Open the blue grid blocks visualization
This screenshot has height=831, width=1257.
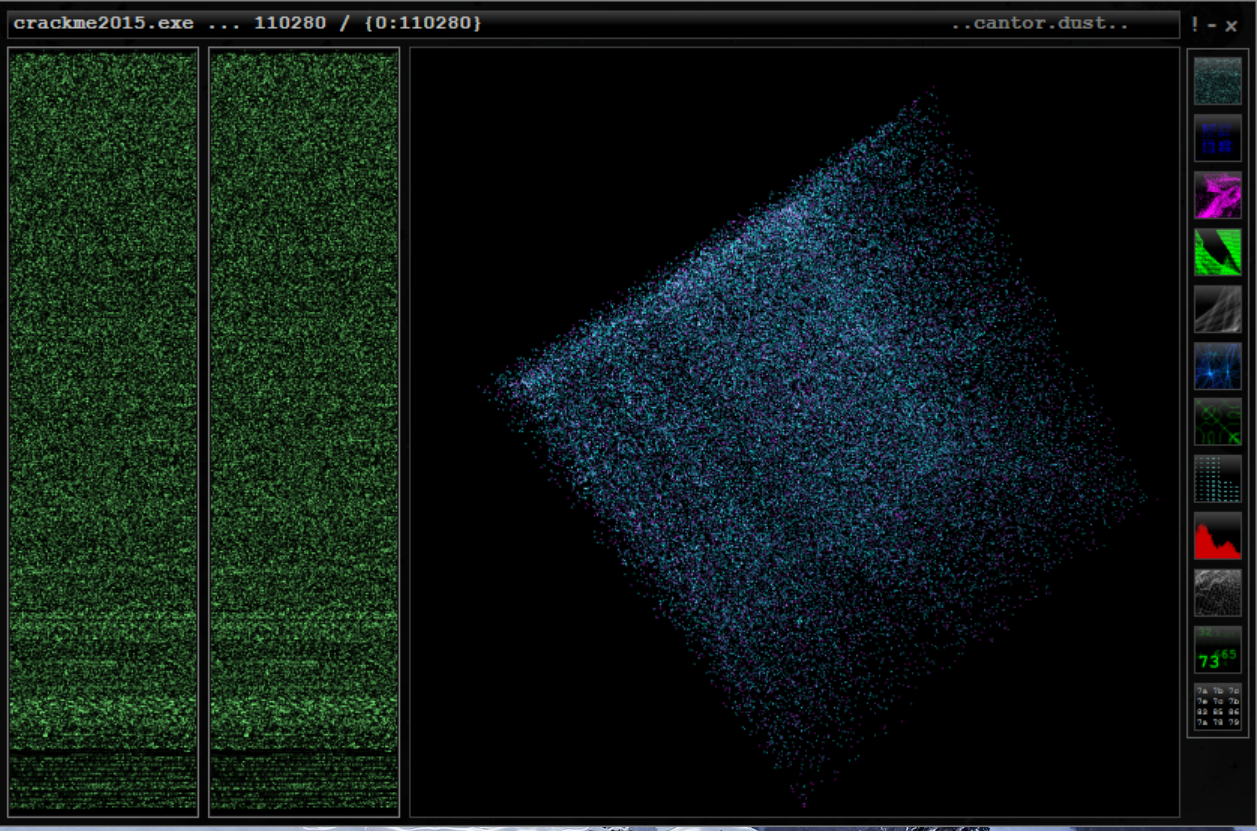[x=1217, y=138]
